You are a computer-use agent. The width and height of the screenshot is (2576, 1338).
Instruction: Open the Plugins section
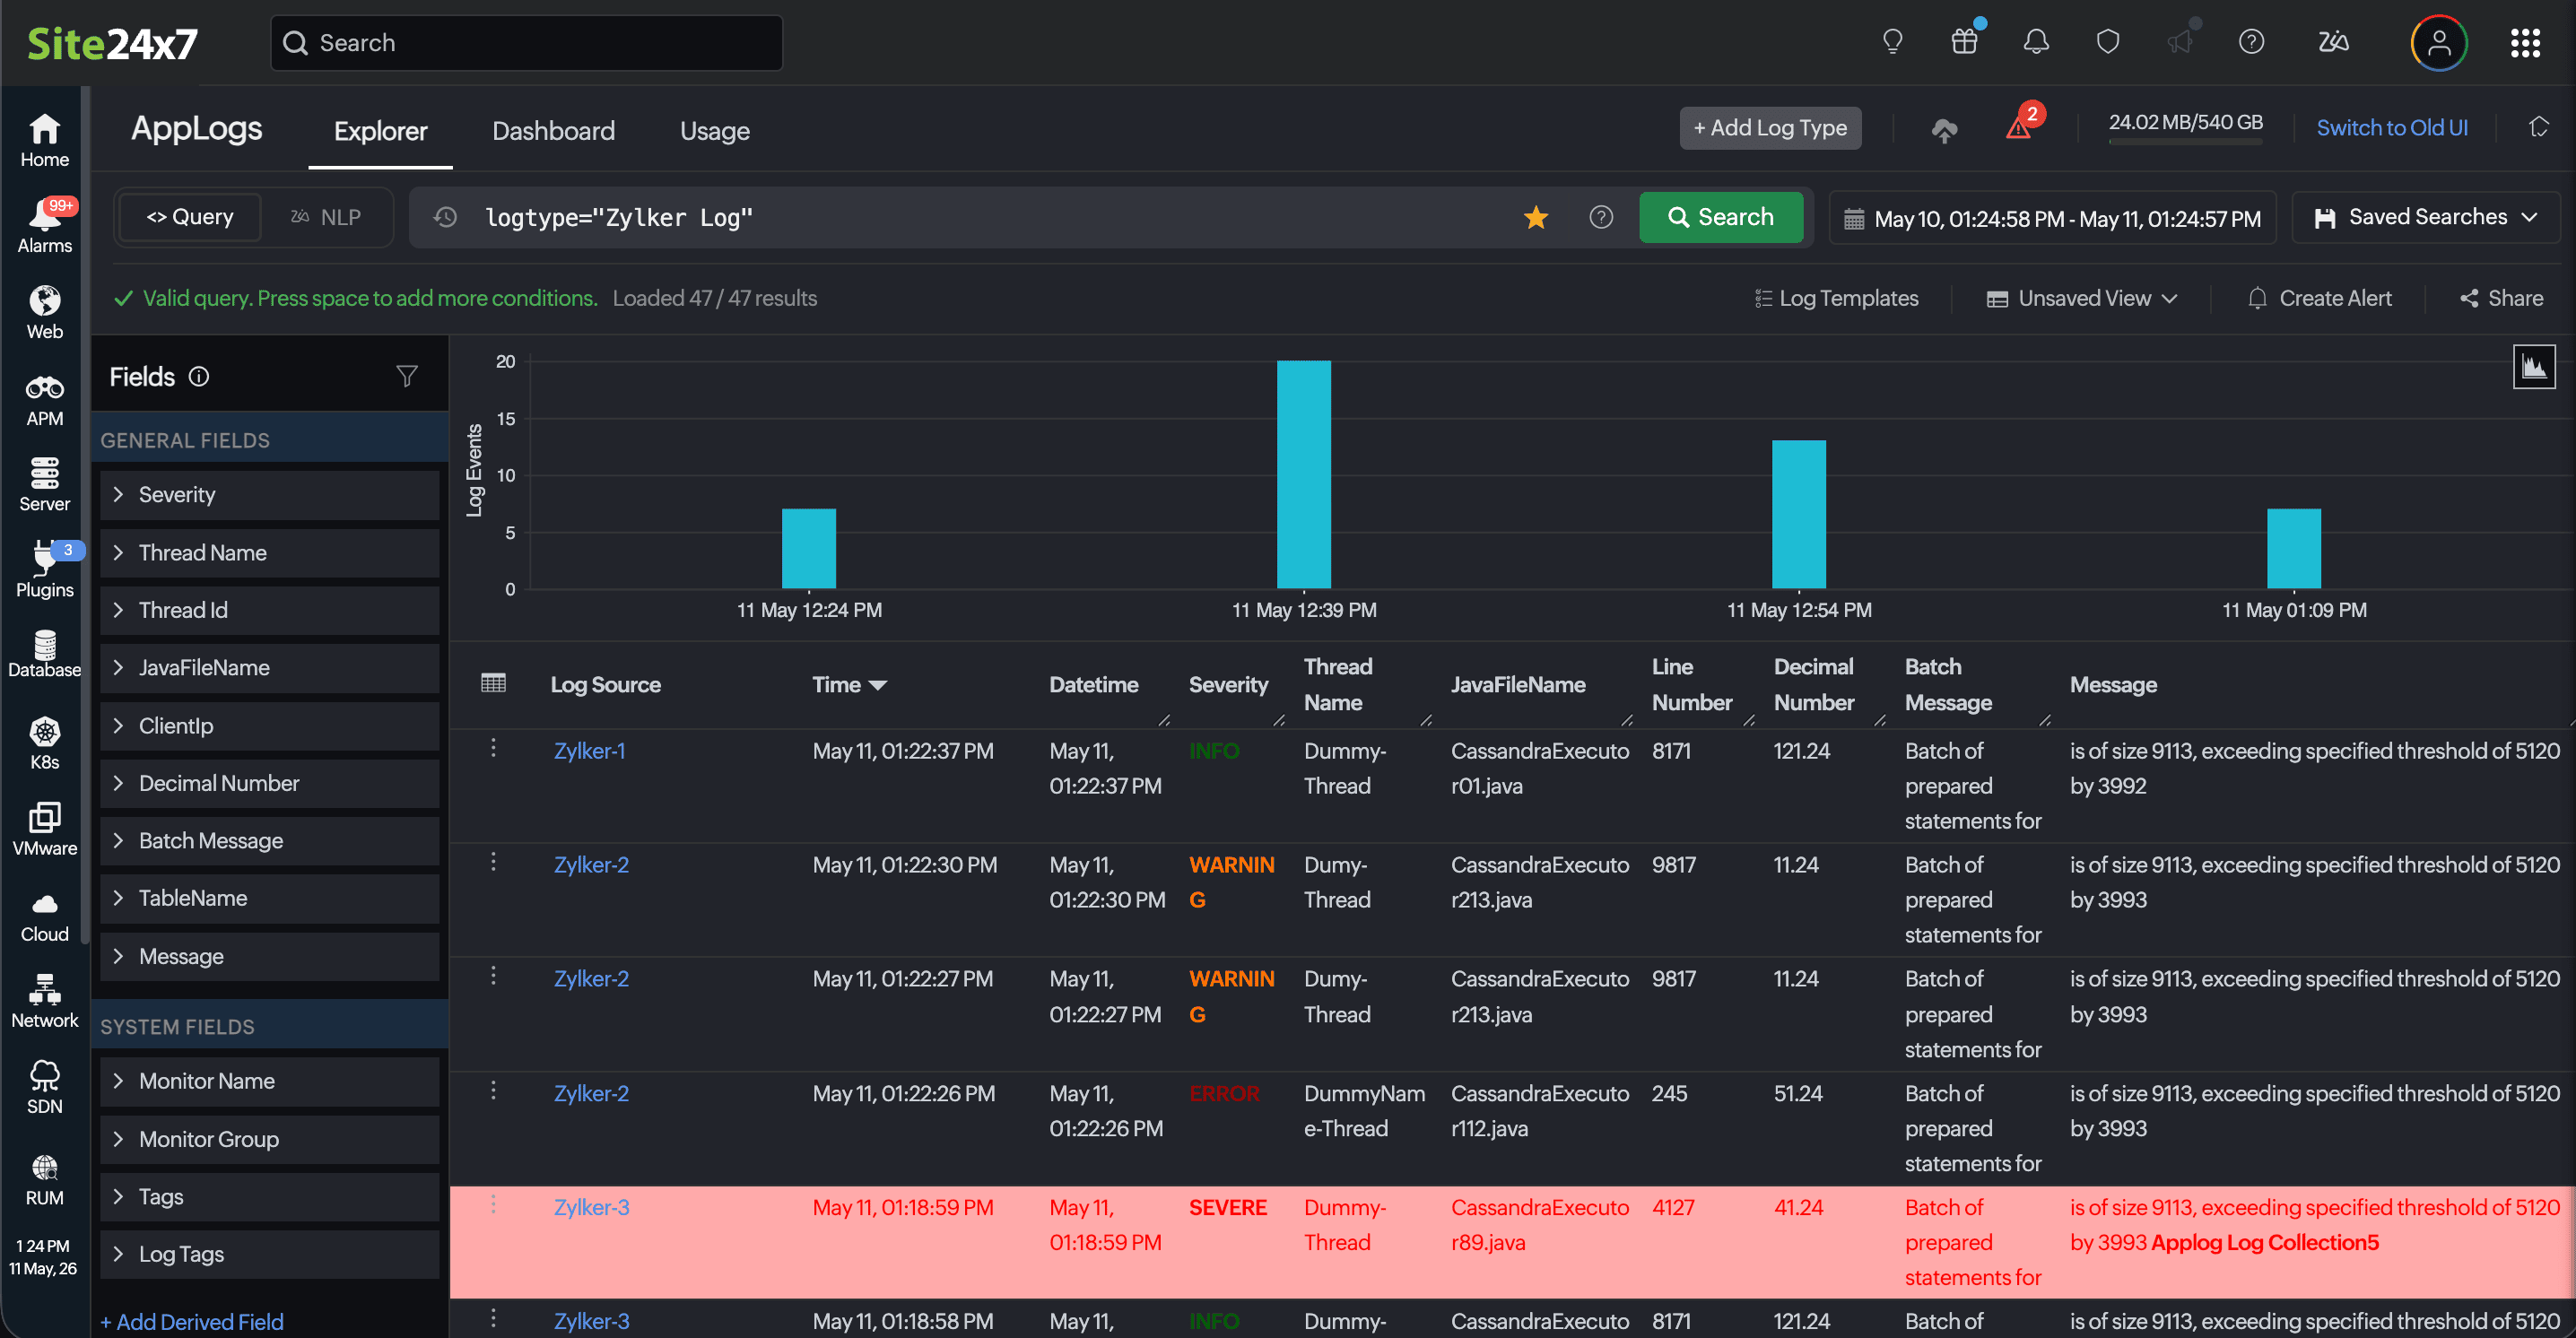coord(44,571)
